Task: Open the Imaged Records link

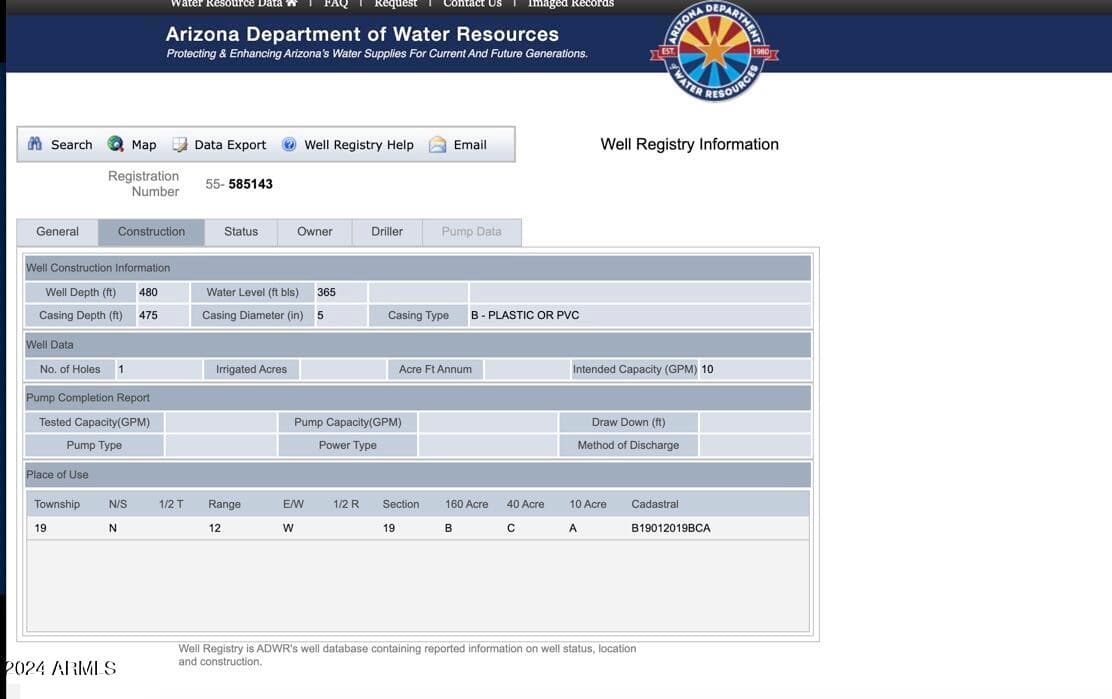Action: point(571,4)
